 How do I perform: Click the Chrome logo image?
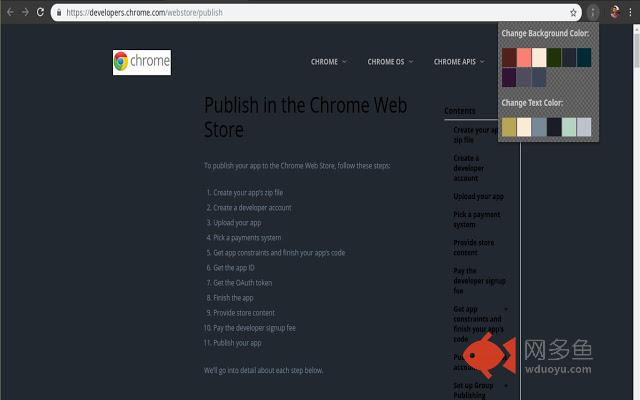click(142, 62)
